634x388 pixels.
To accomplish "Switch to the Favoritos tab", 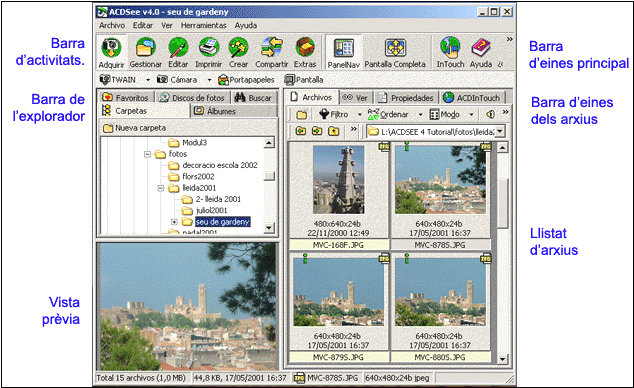I will pyautogui.click(x=126, y=97).
